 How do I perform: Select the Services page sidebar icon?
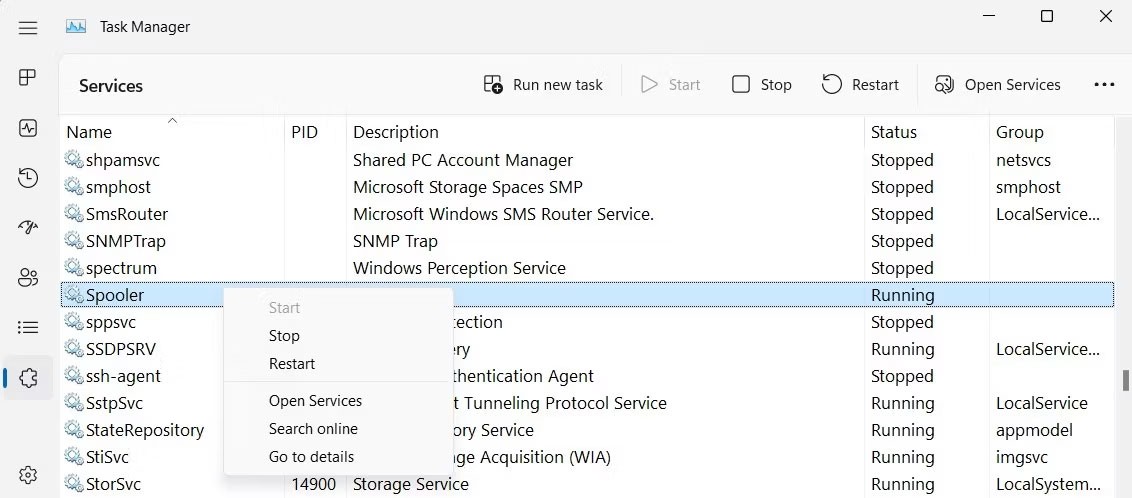click(28, 377)
